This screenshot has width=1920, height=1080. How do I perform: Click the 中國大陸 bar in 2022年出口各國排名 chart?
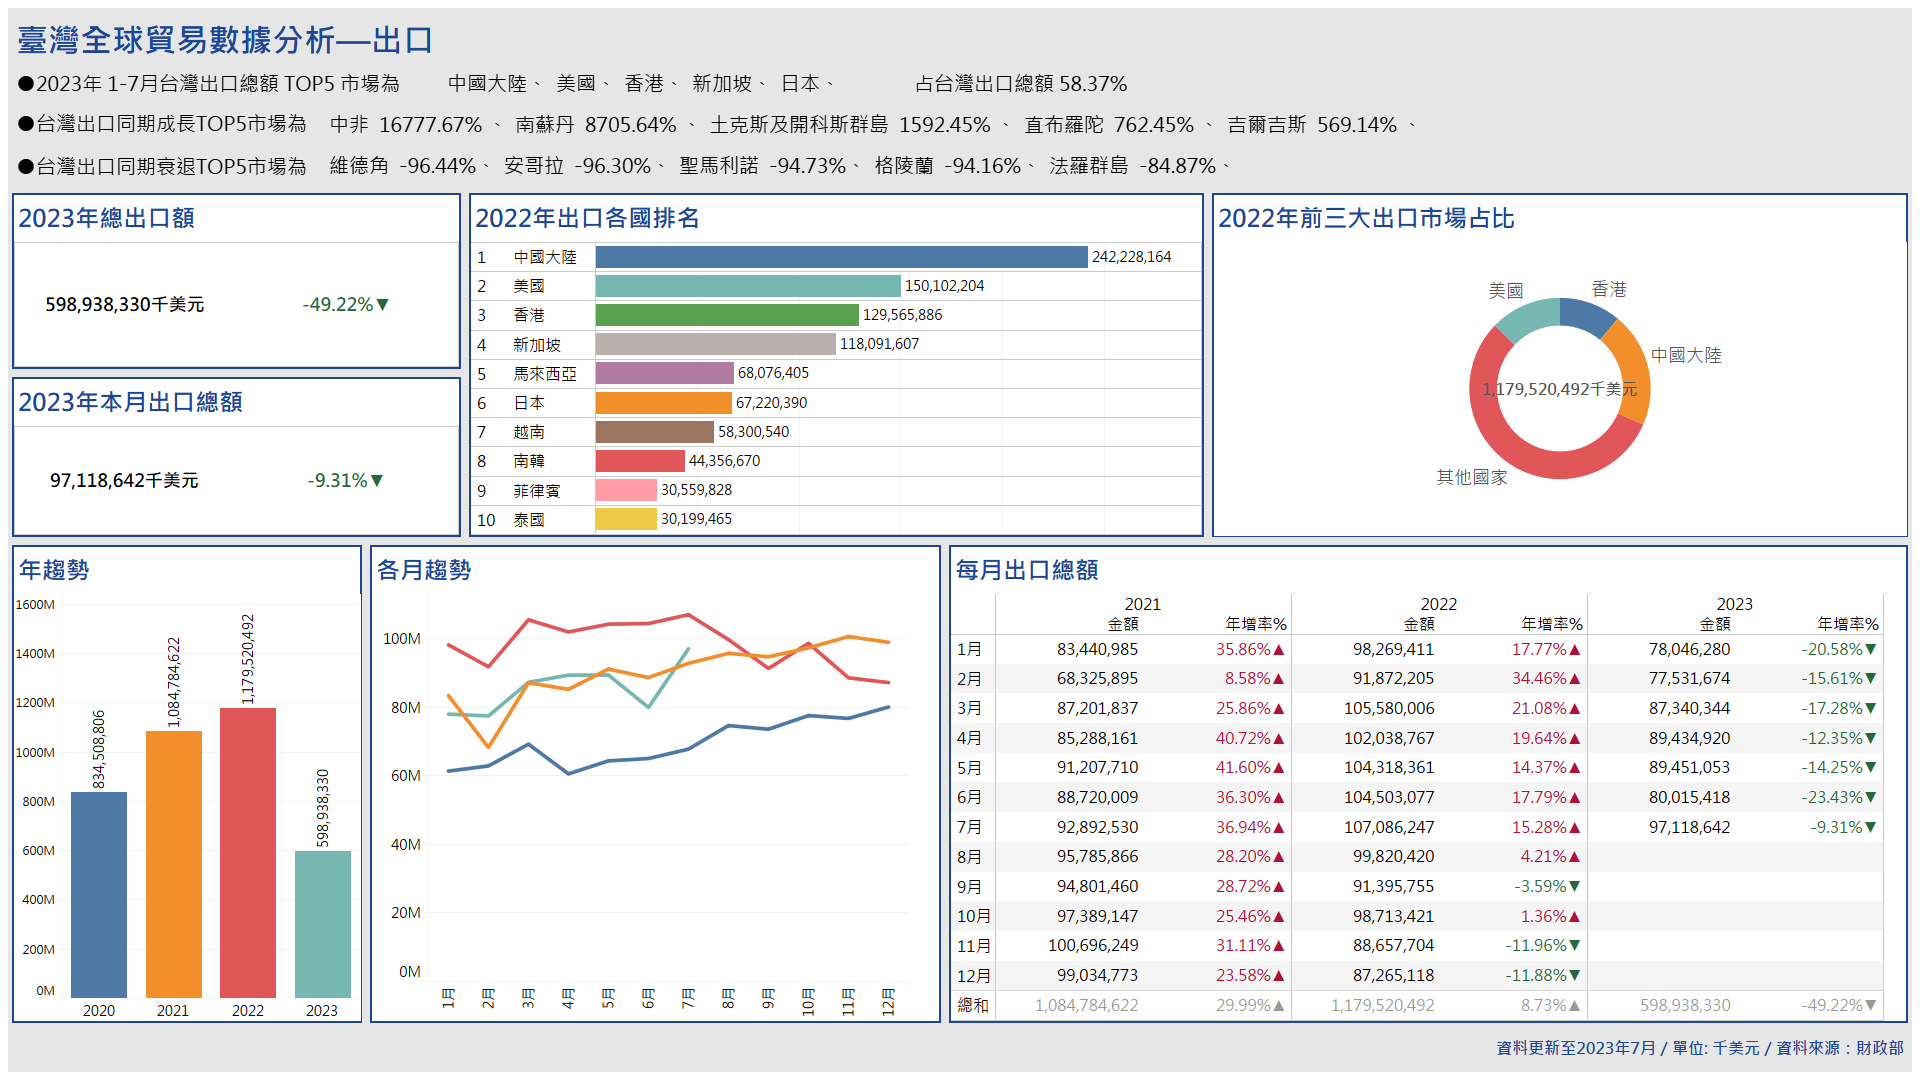pyautogui.click(x=840, y=257)
